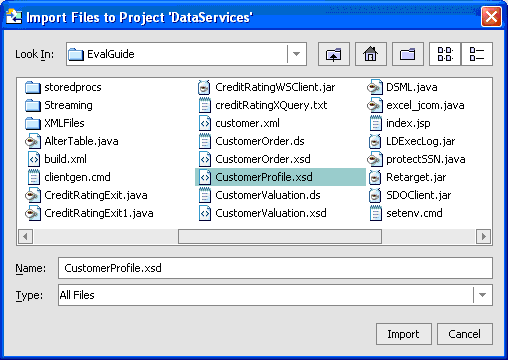Click the CustomerValuation.xsd file name

[271, 213]
